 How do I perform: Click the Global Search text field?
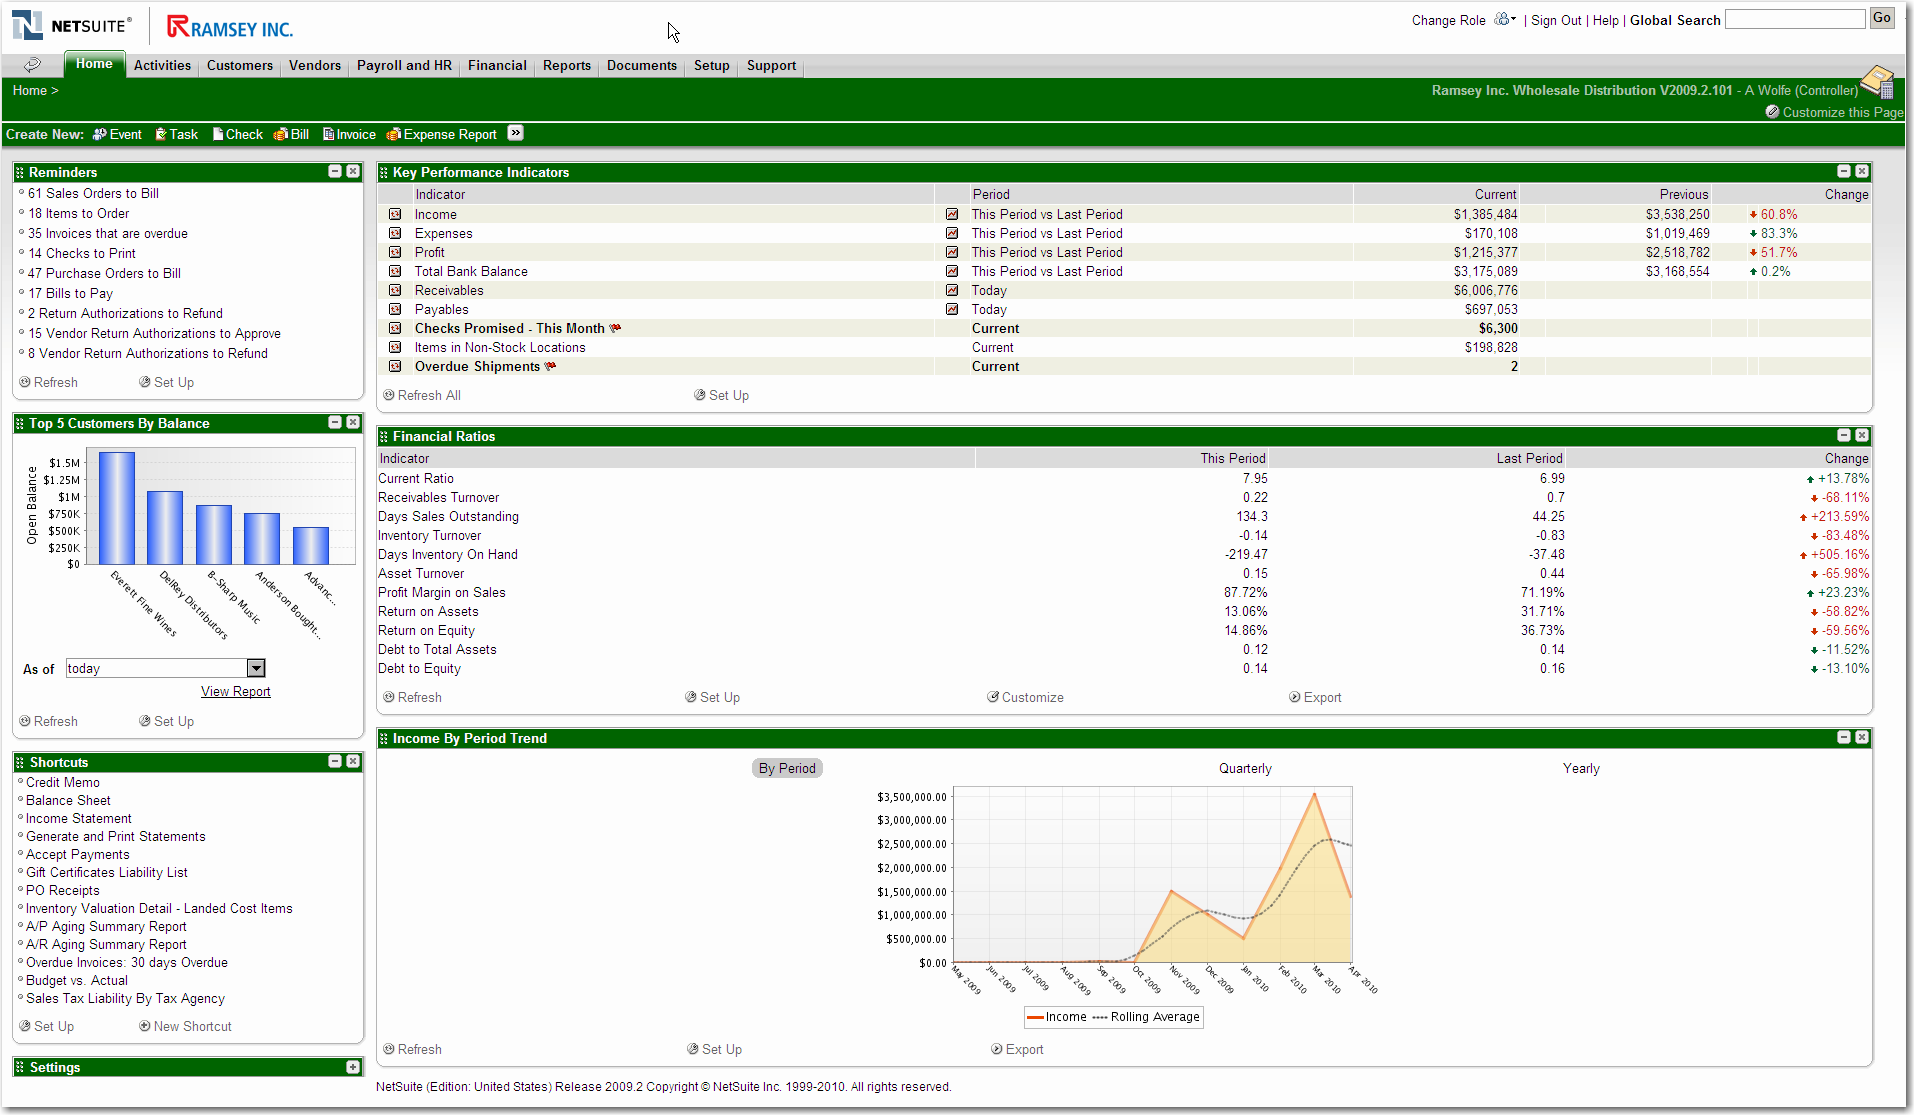pyautogui.click(x=1795, y=19)
